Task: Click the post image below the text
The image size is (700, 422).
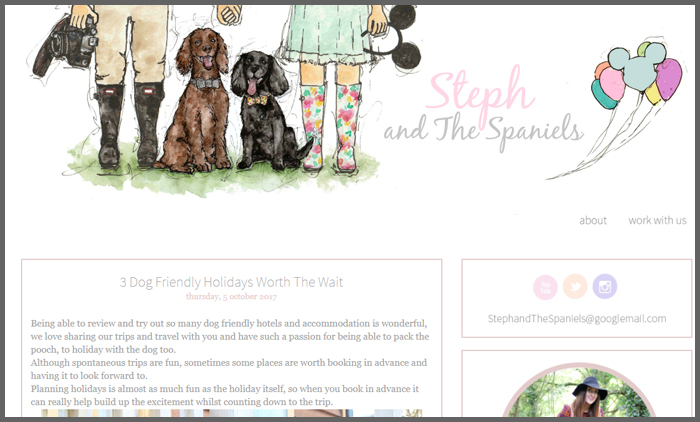Action: [x=231, y=413]
